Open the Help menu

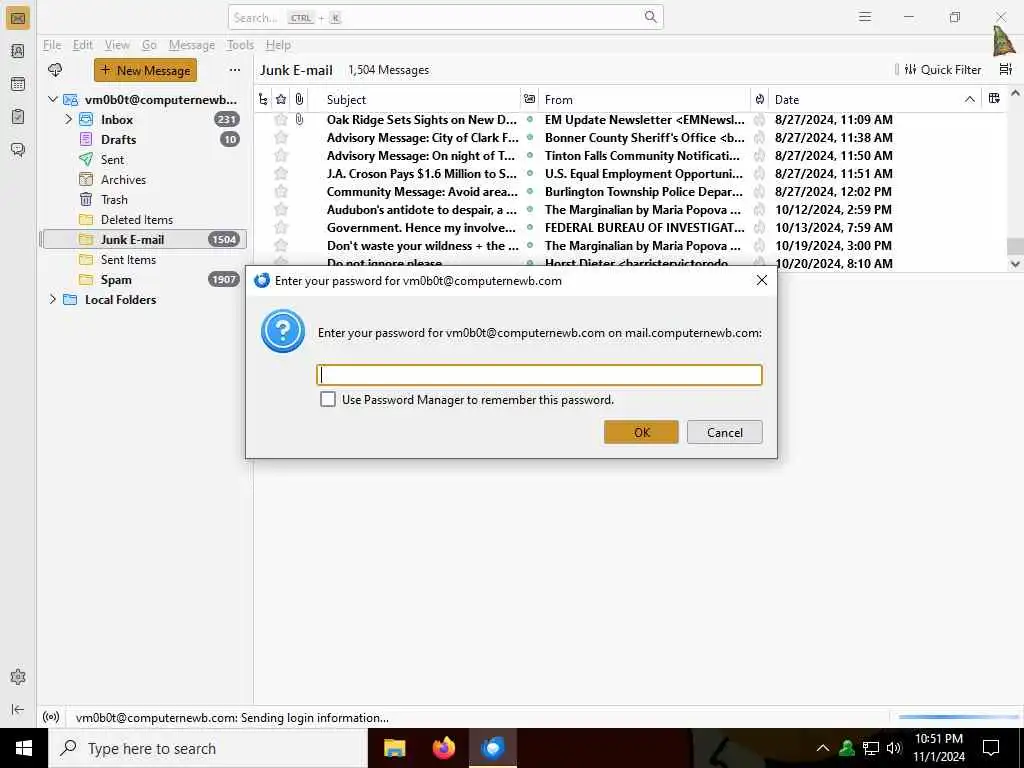(x=278, y=45)
